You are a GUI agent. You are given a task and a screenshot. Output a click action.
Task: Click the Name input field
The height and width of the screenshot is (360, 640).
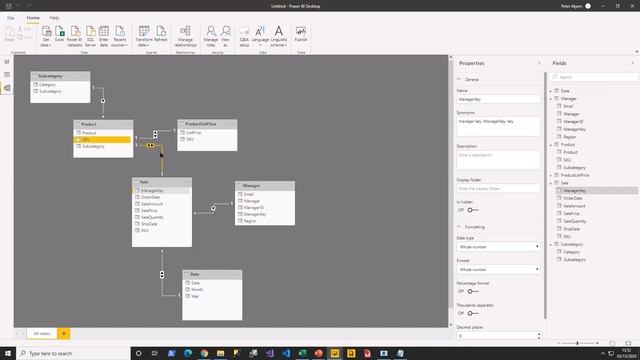[498, 99]
